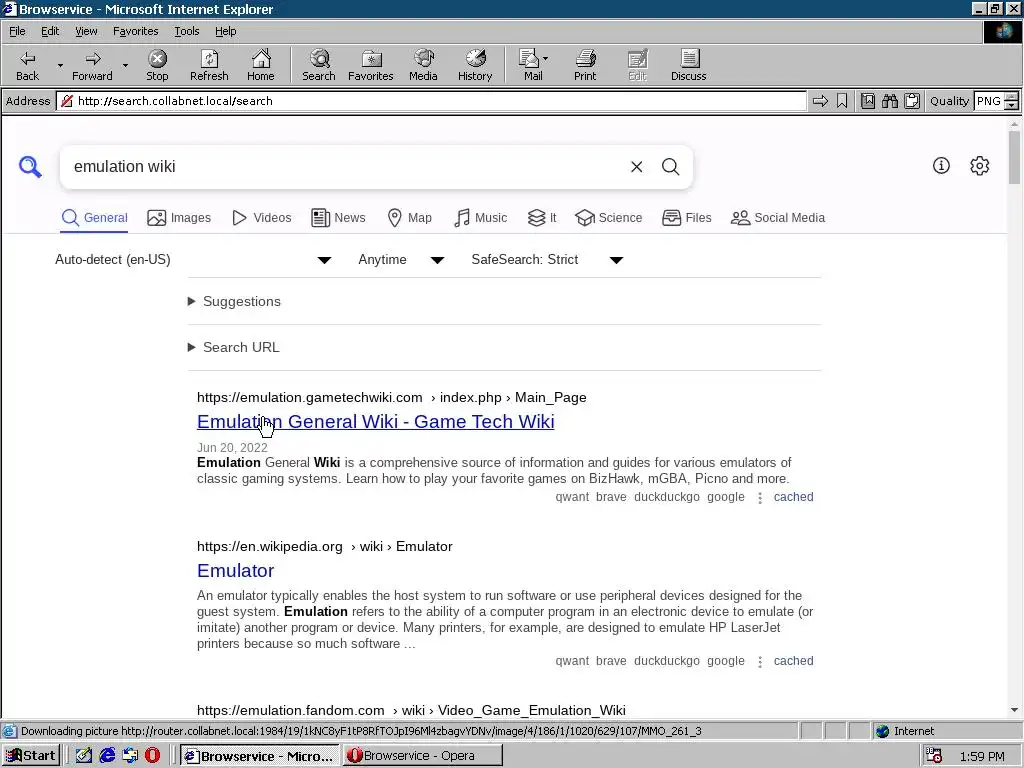Select the General search tab
Screen dimensions: 1024x768
coord(94,218)
